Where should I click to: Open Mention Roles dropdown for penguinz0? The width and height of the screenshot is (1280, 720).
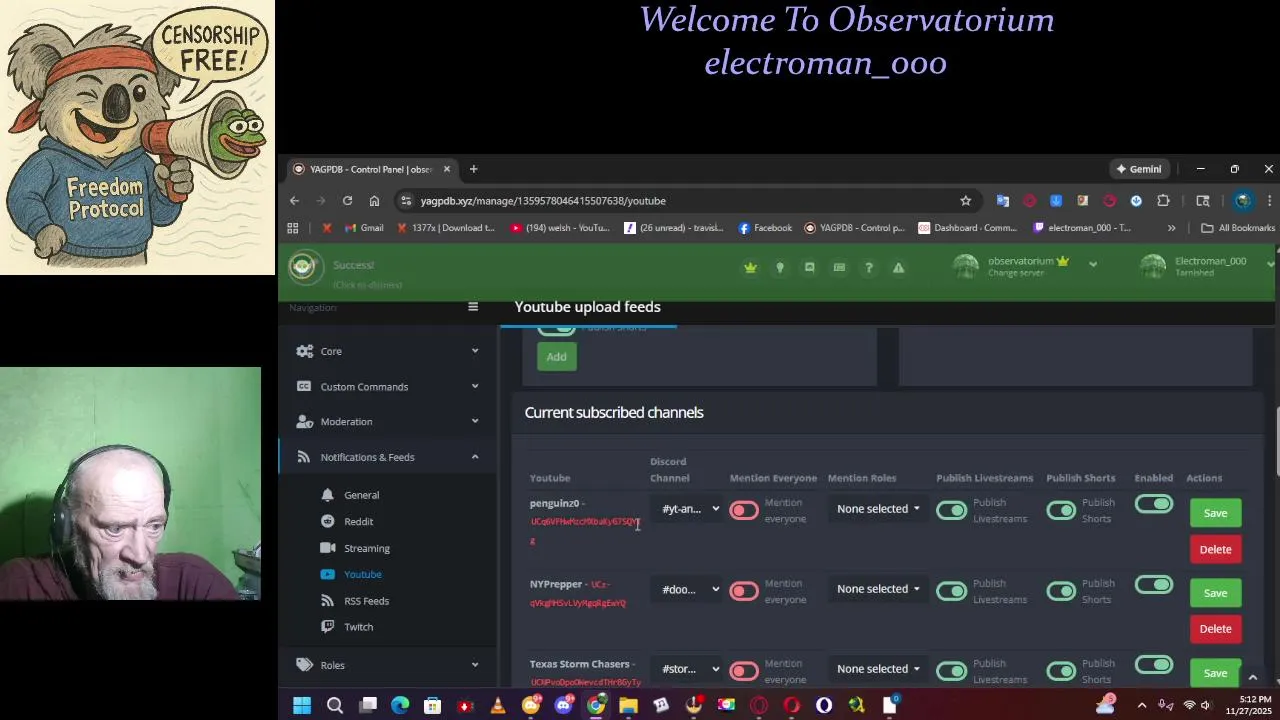click(878, 509)
